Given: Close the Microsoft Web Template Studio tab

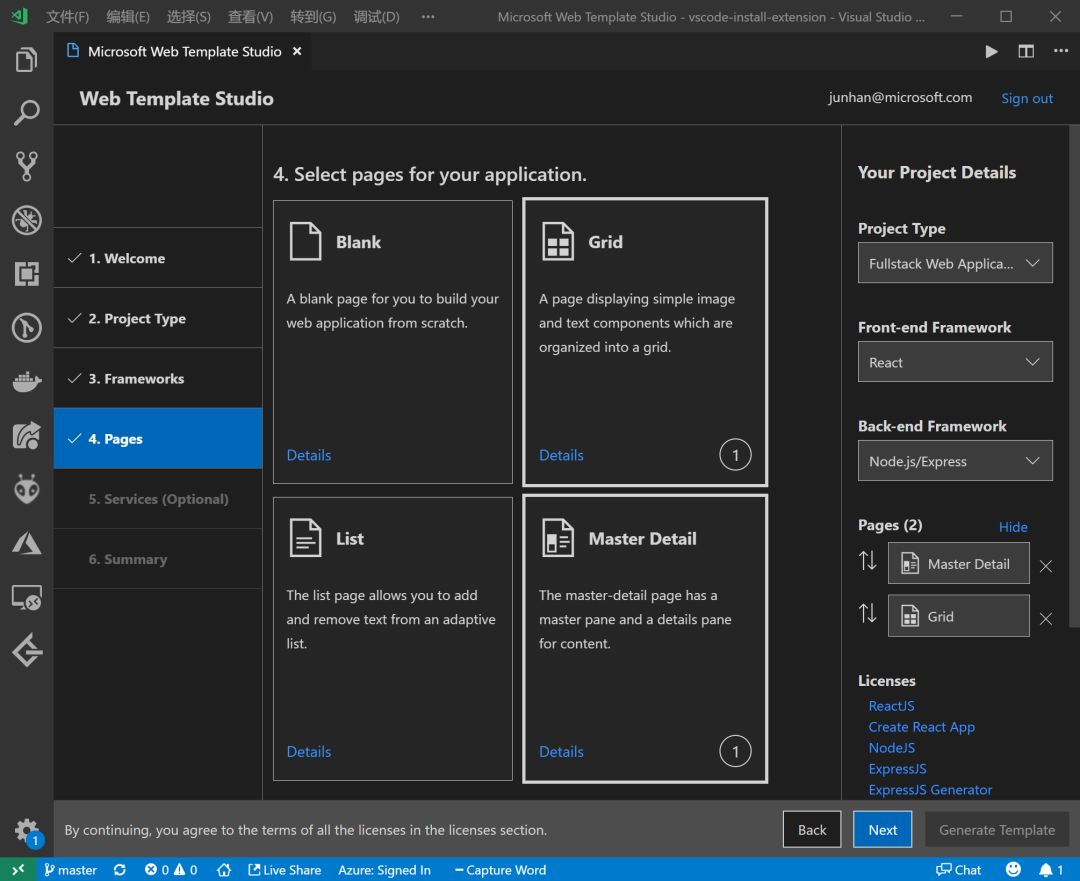Looking at the screenshot, I should coord(297,51).
